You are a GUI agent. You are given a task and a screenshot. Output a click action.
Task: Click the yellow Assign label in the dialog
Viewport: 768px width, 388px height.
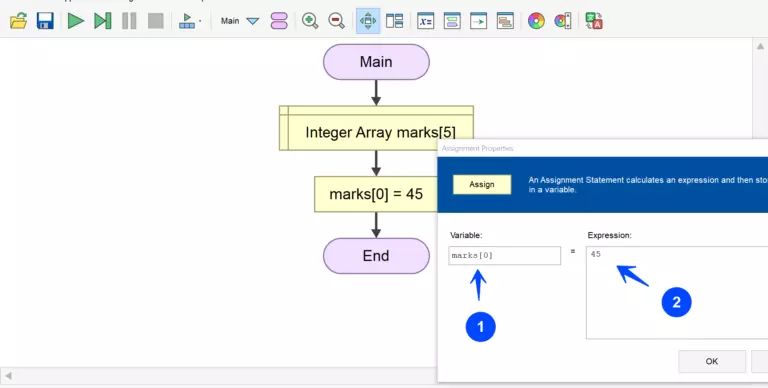coord(482,185)
